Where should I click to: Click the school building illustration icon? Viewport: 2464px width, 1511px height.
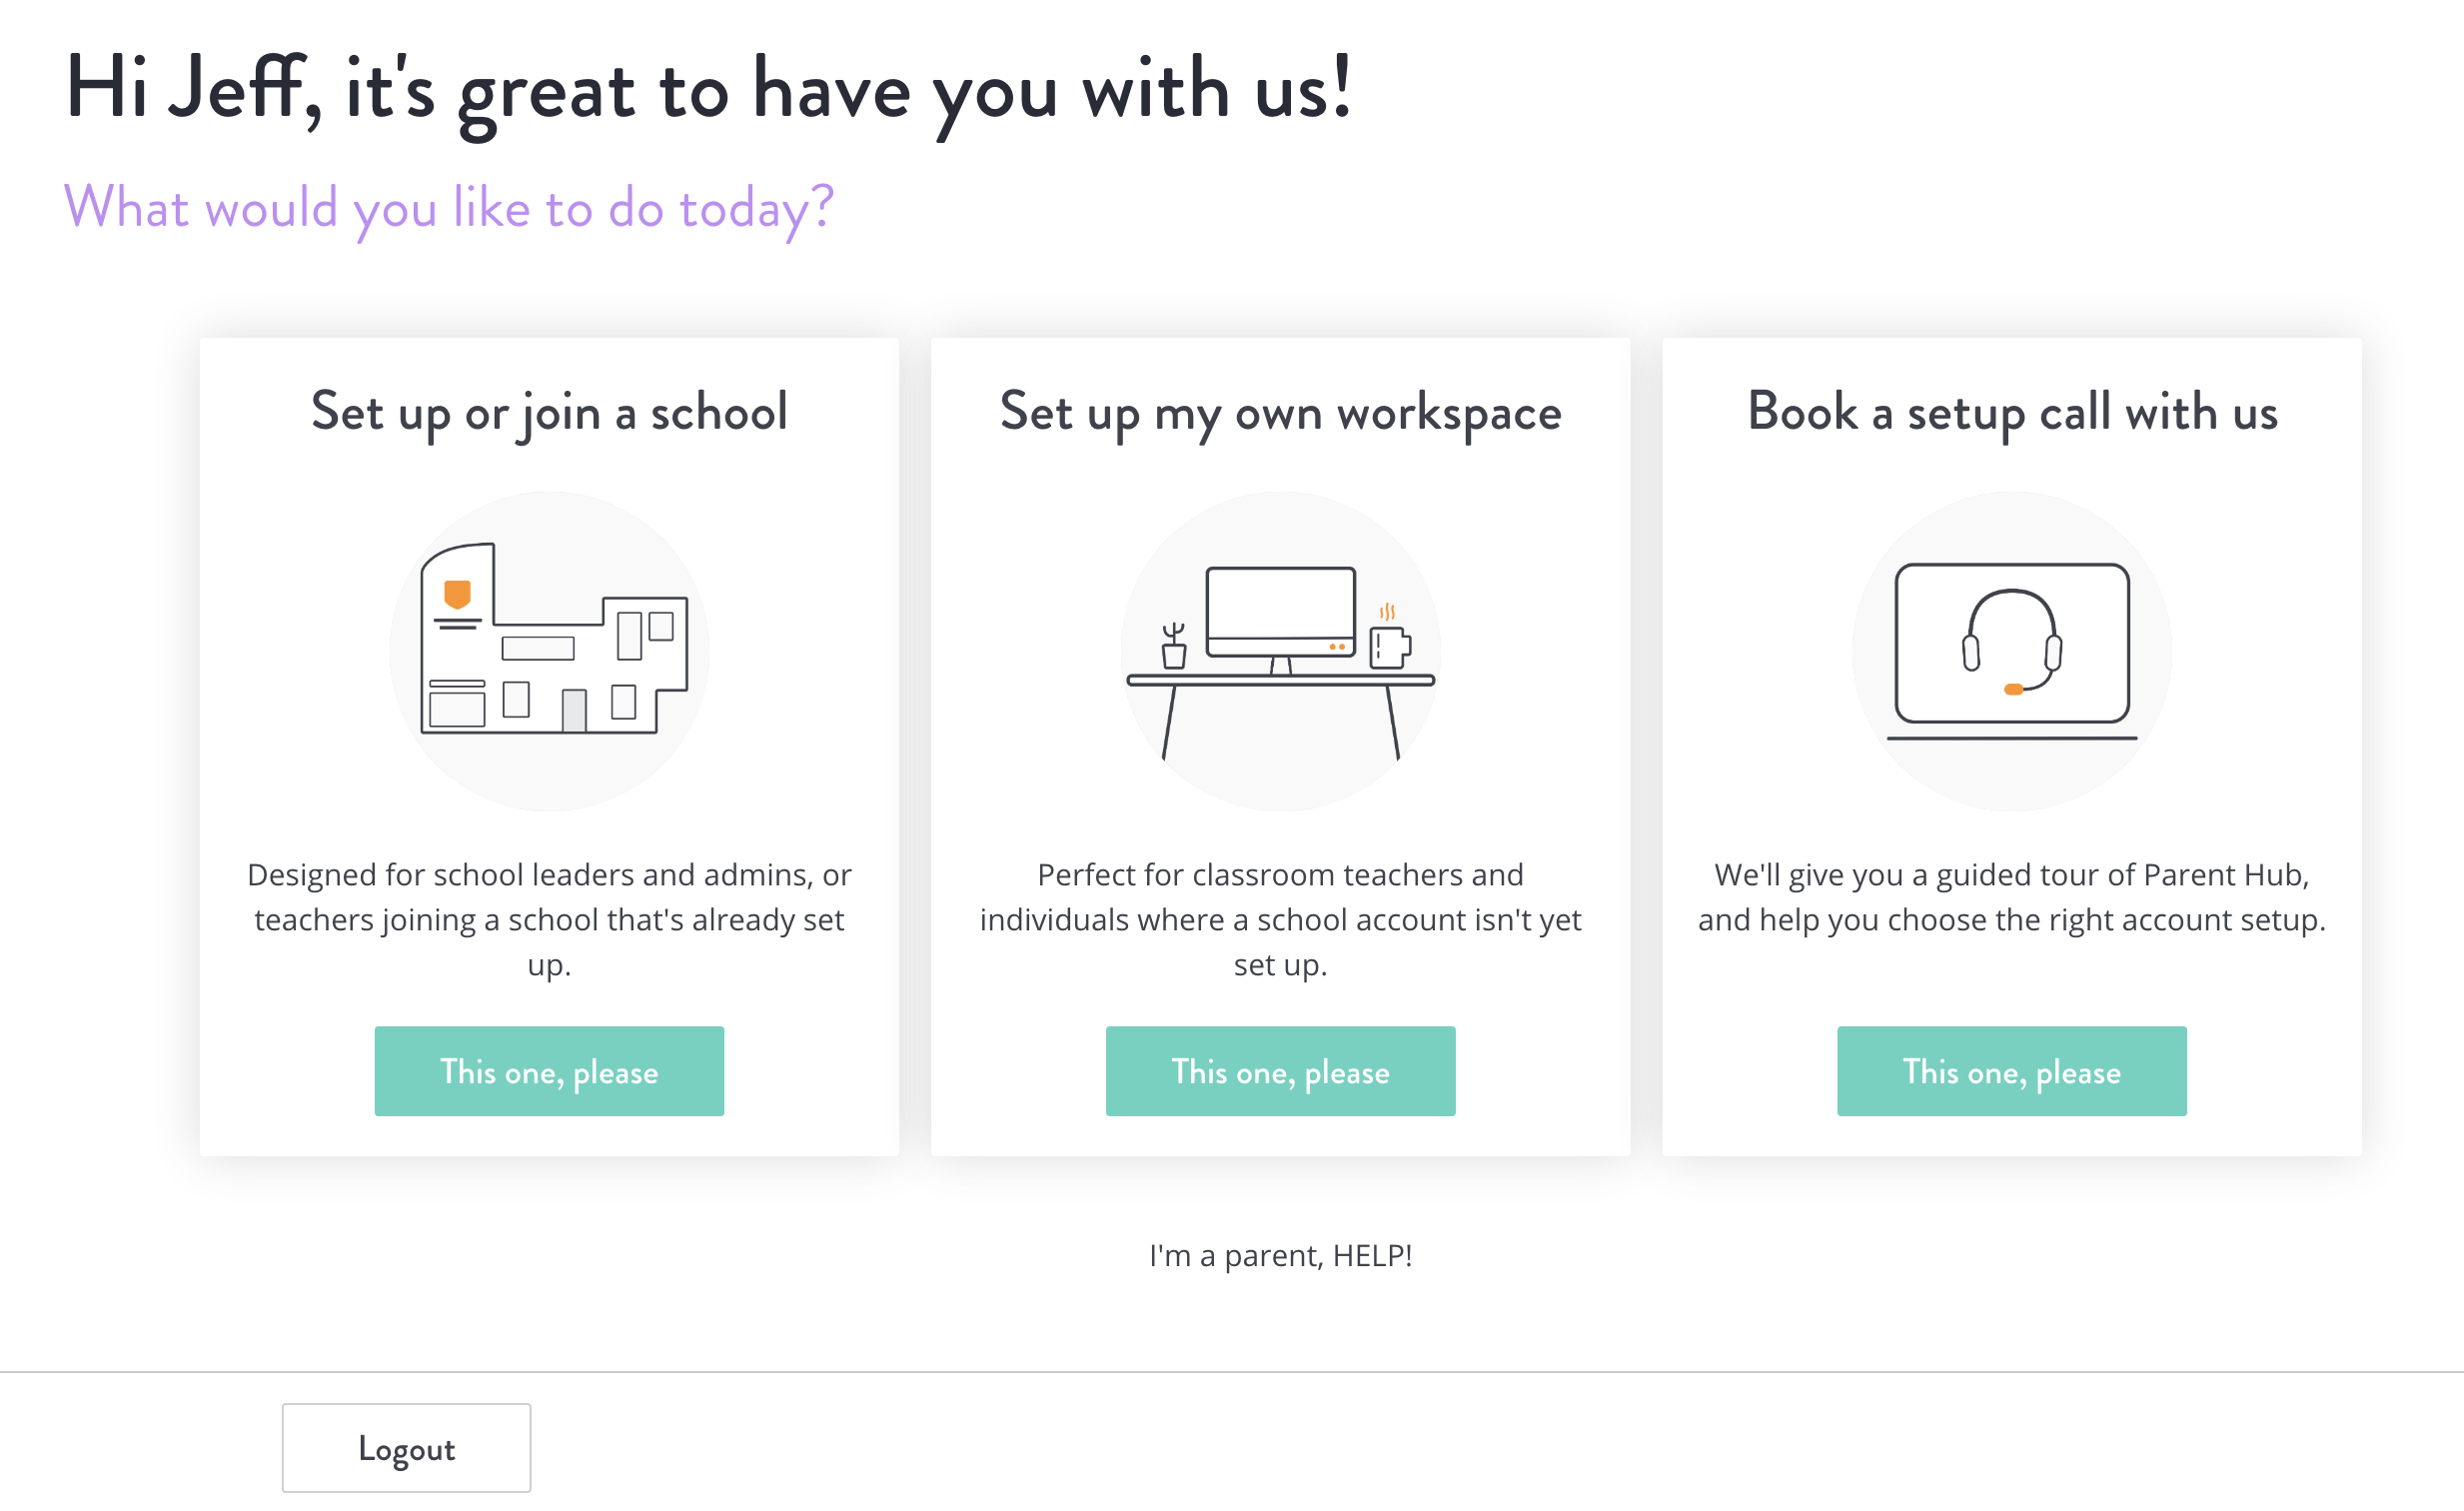[x=549, y=651]
